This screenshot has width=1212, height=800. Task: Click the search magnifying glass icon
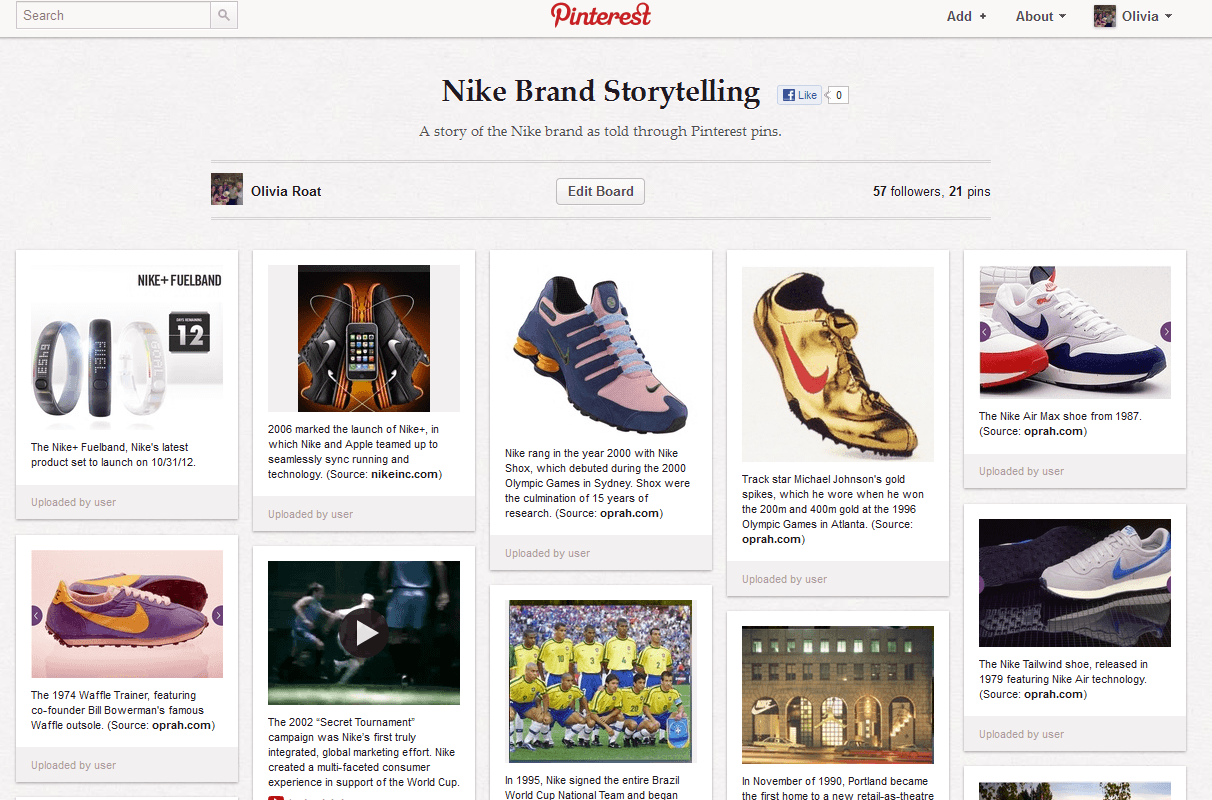point(224,15)
